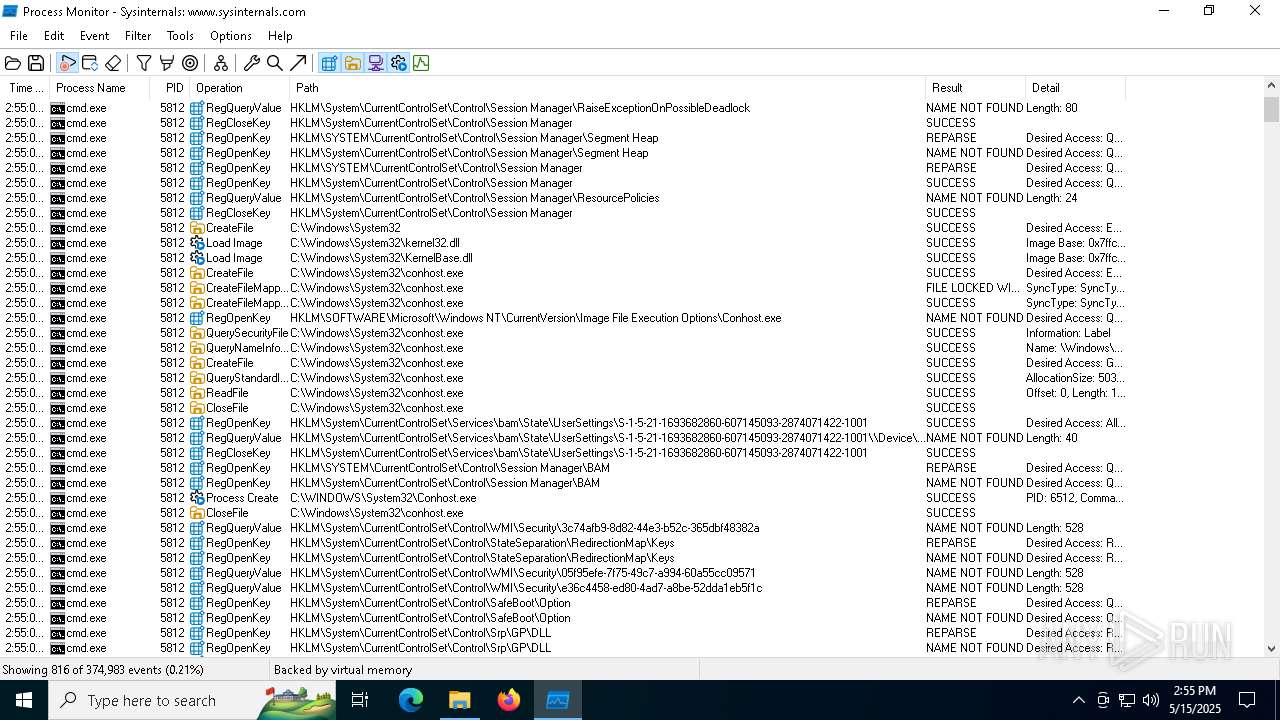Click the 'PID: 6512, Comma...' detail cell

click(x=1075, y=498)
